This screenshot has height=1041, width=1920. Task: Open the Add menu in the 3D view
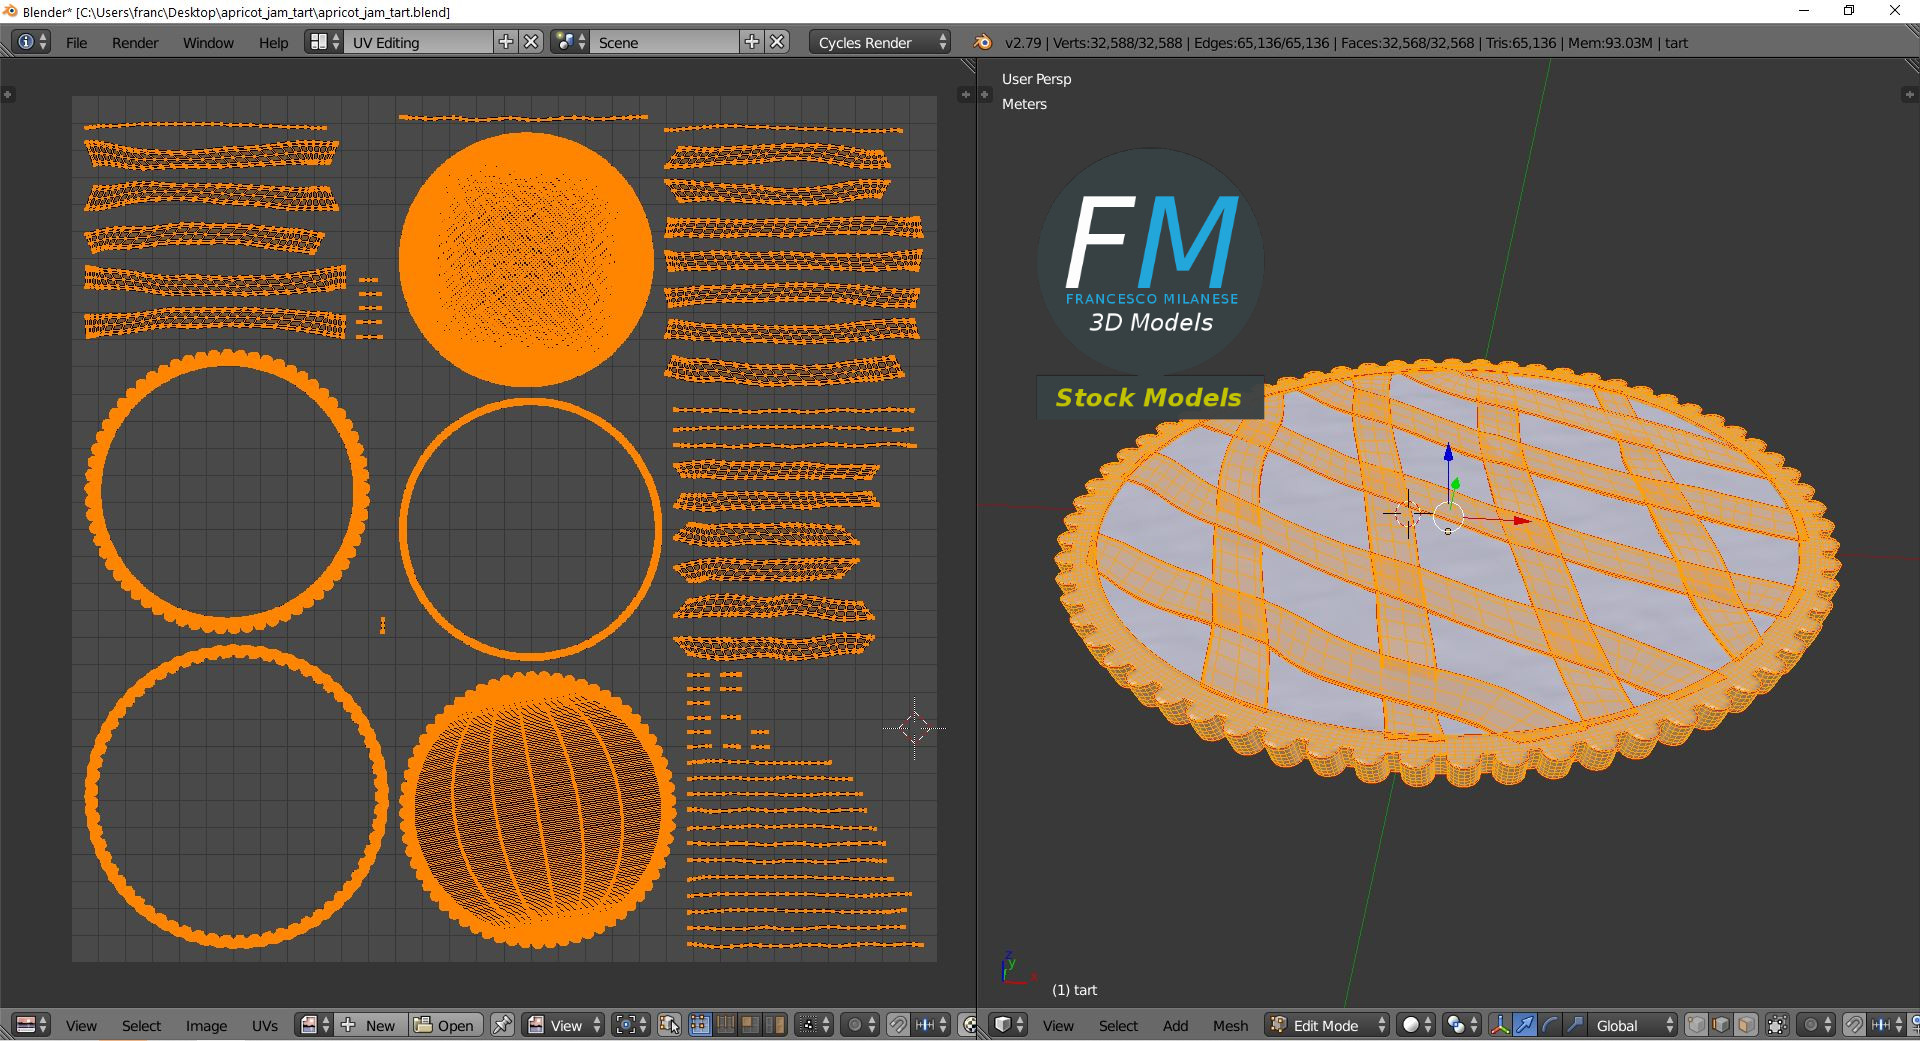click(x=1175, y=1025)
